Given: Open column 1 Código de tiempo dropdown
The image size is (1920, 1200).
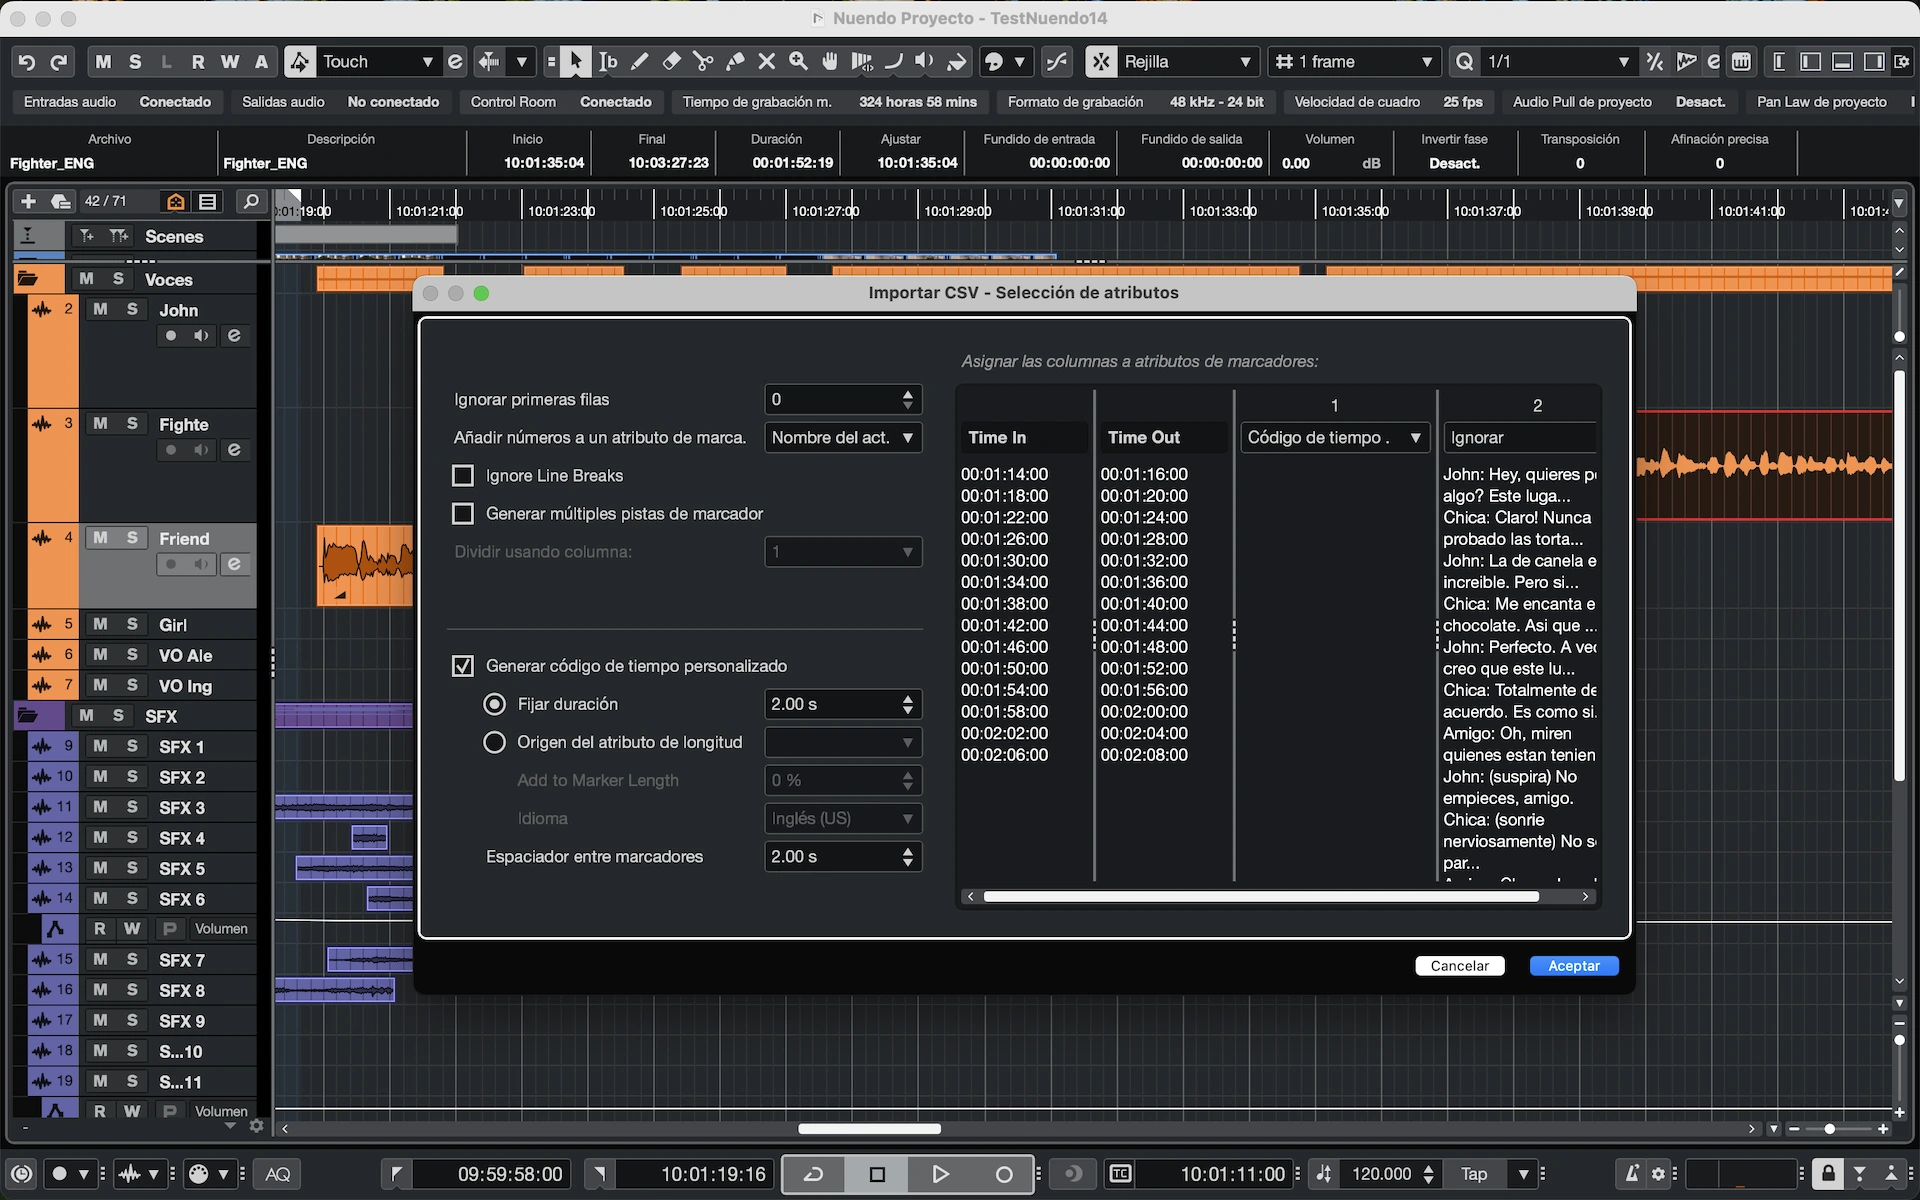Looking at the screenshot, I should 1333,438.
